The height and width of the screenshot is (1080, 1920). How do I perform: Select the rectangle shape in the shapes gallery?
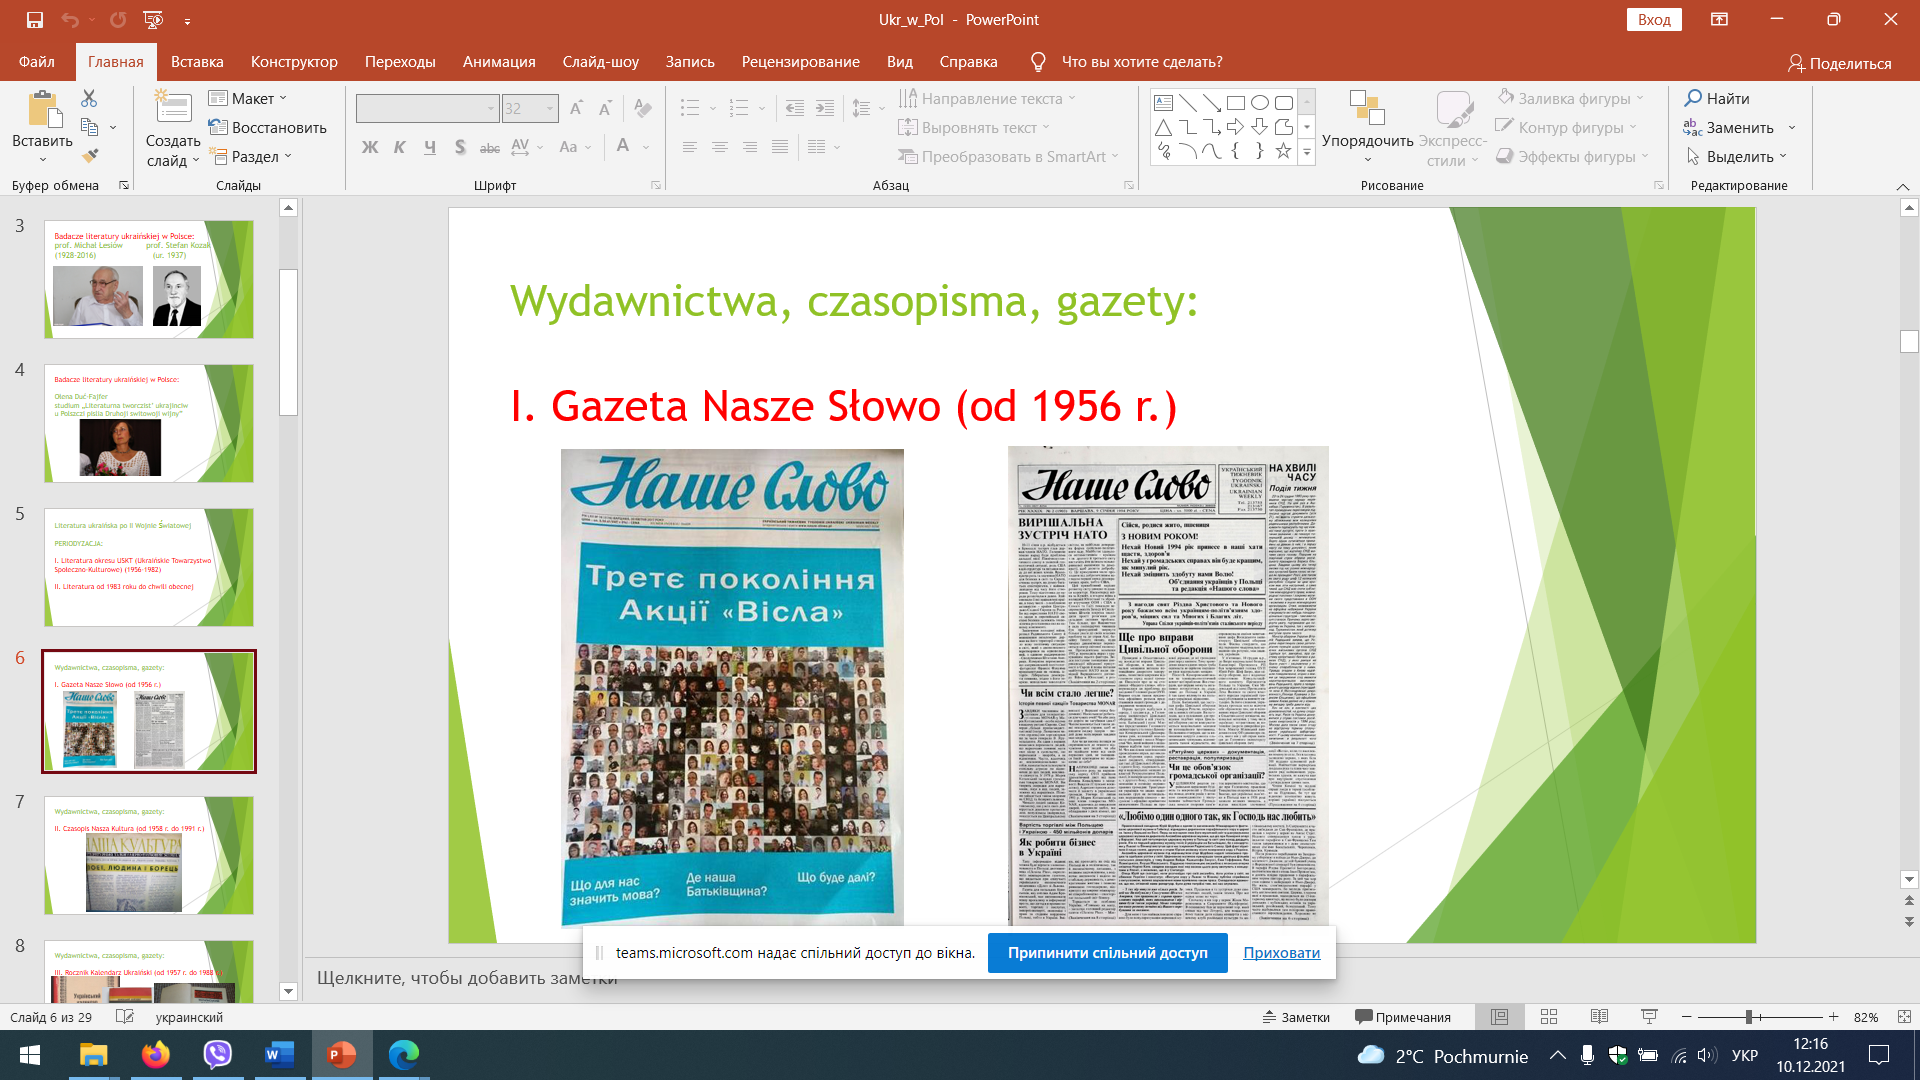coord(1236,102)
